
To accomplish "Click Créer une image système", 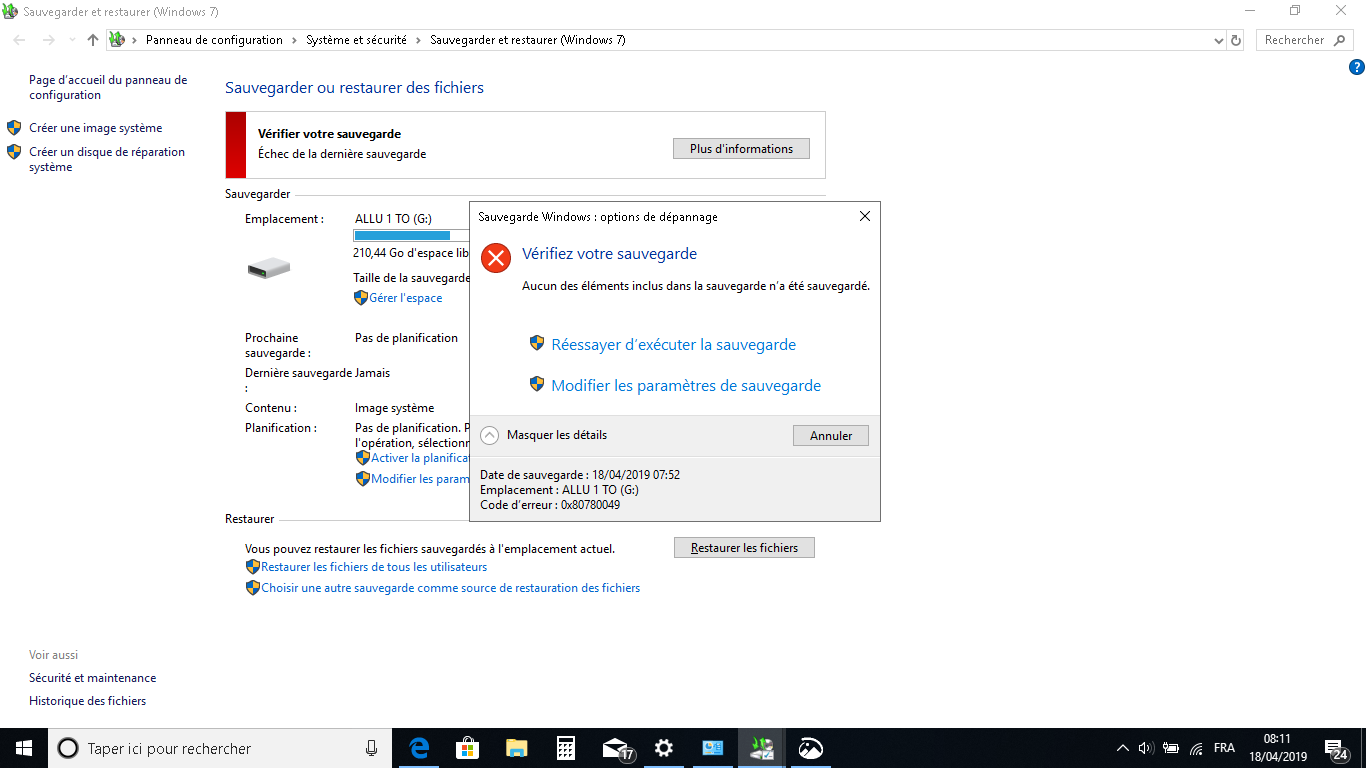I will [x=95, y=128].
